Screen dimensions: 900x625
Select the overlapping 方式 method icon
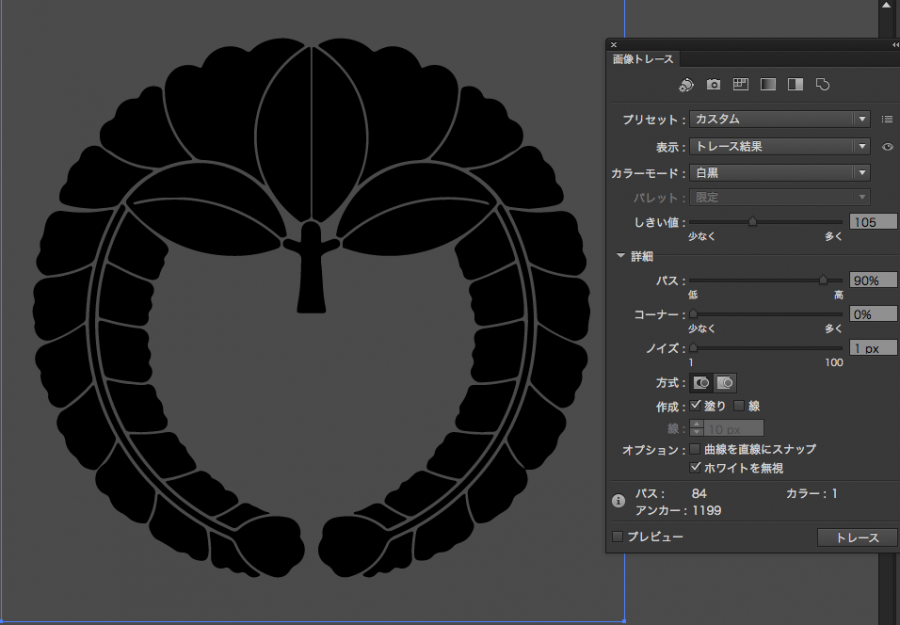coord(725,383)
